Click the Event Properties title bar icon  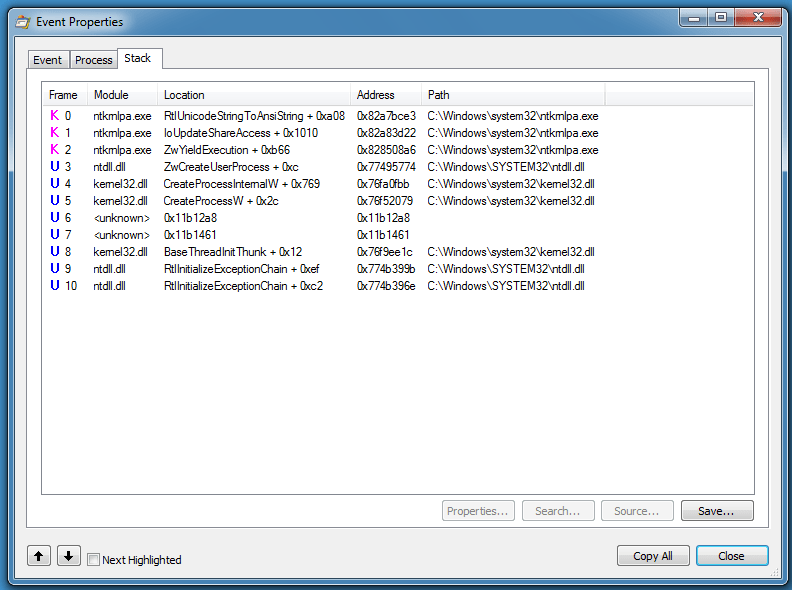(21, 21)
